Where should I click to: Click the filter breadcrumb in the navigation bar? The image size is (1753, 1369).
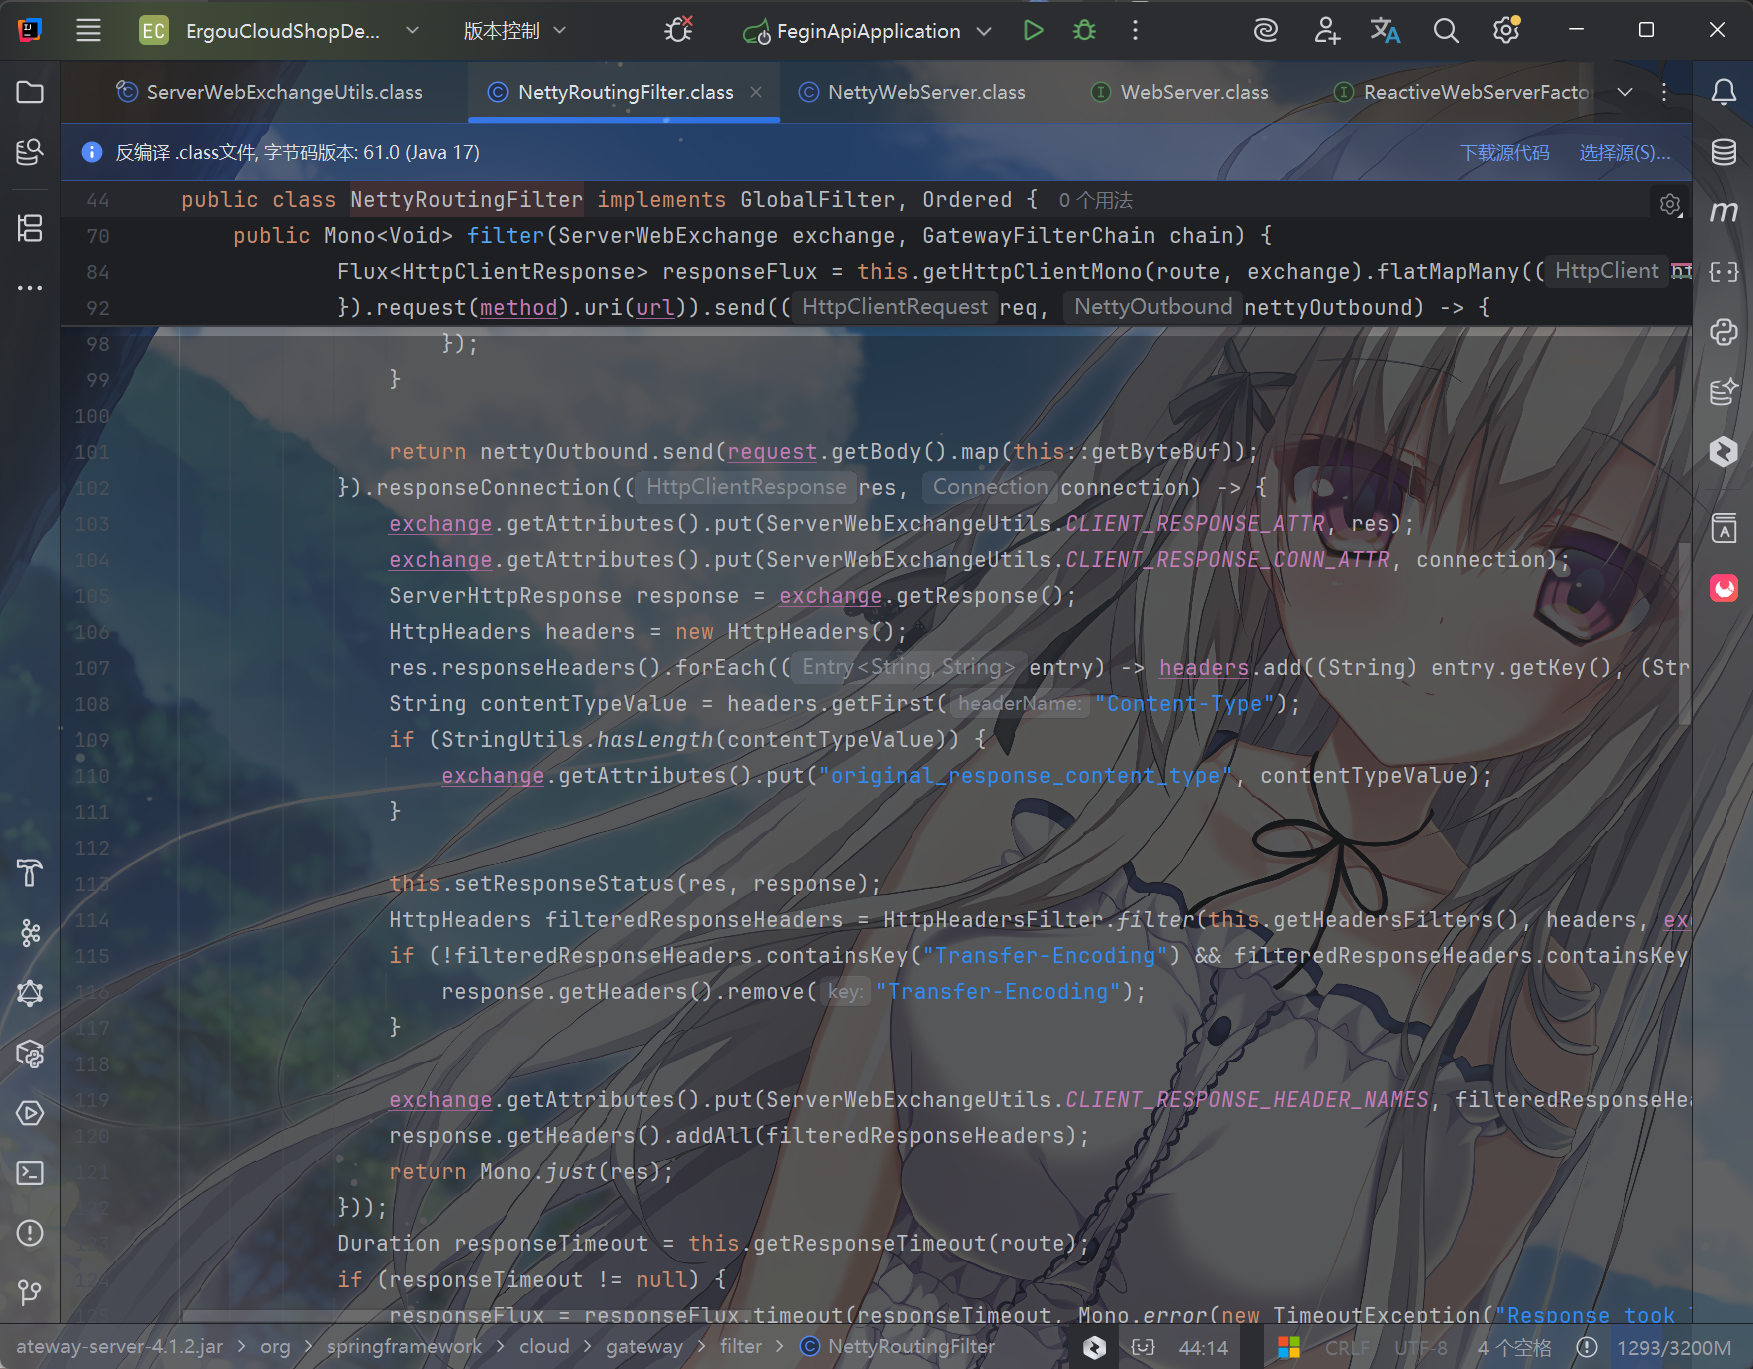coord(741,1347)
